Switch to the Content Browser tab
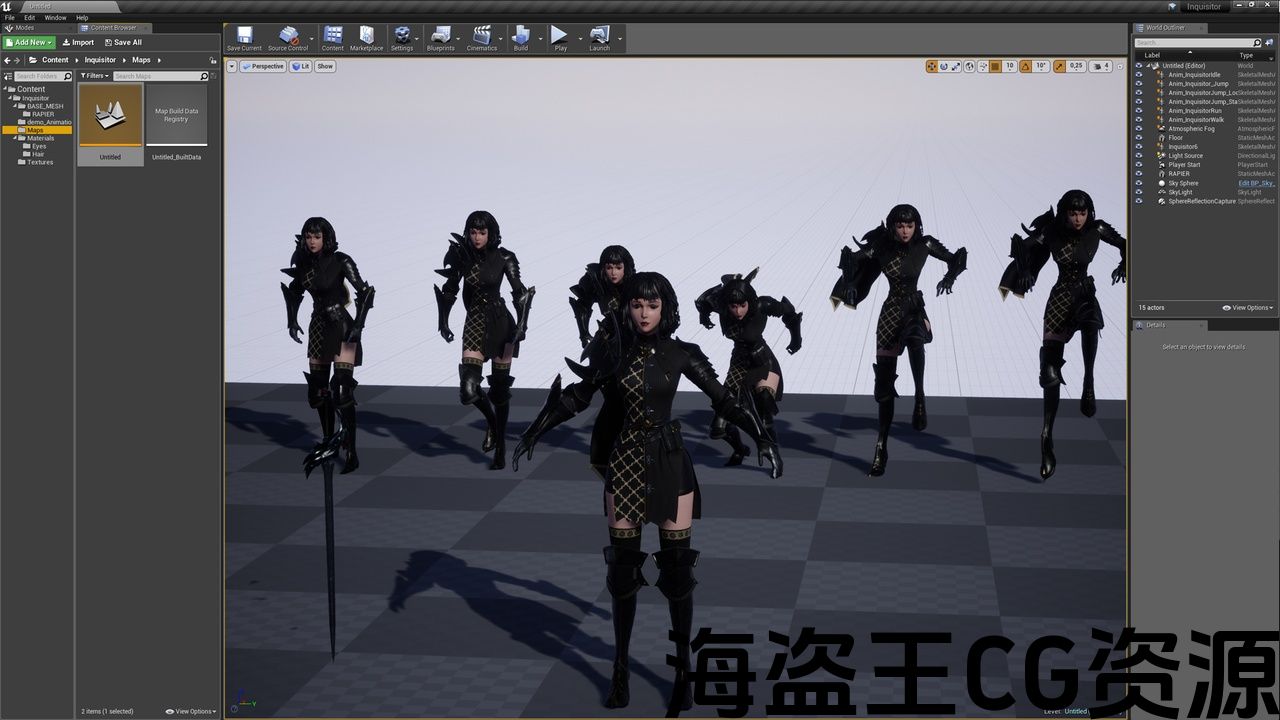Screen dimensions: 1280x720 pyautogui.click(x=113, y=28)
